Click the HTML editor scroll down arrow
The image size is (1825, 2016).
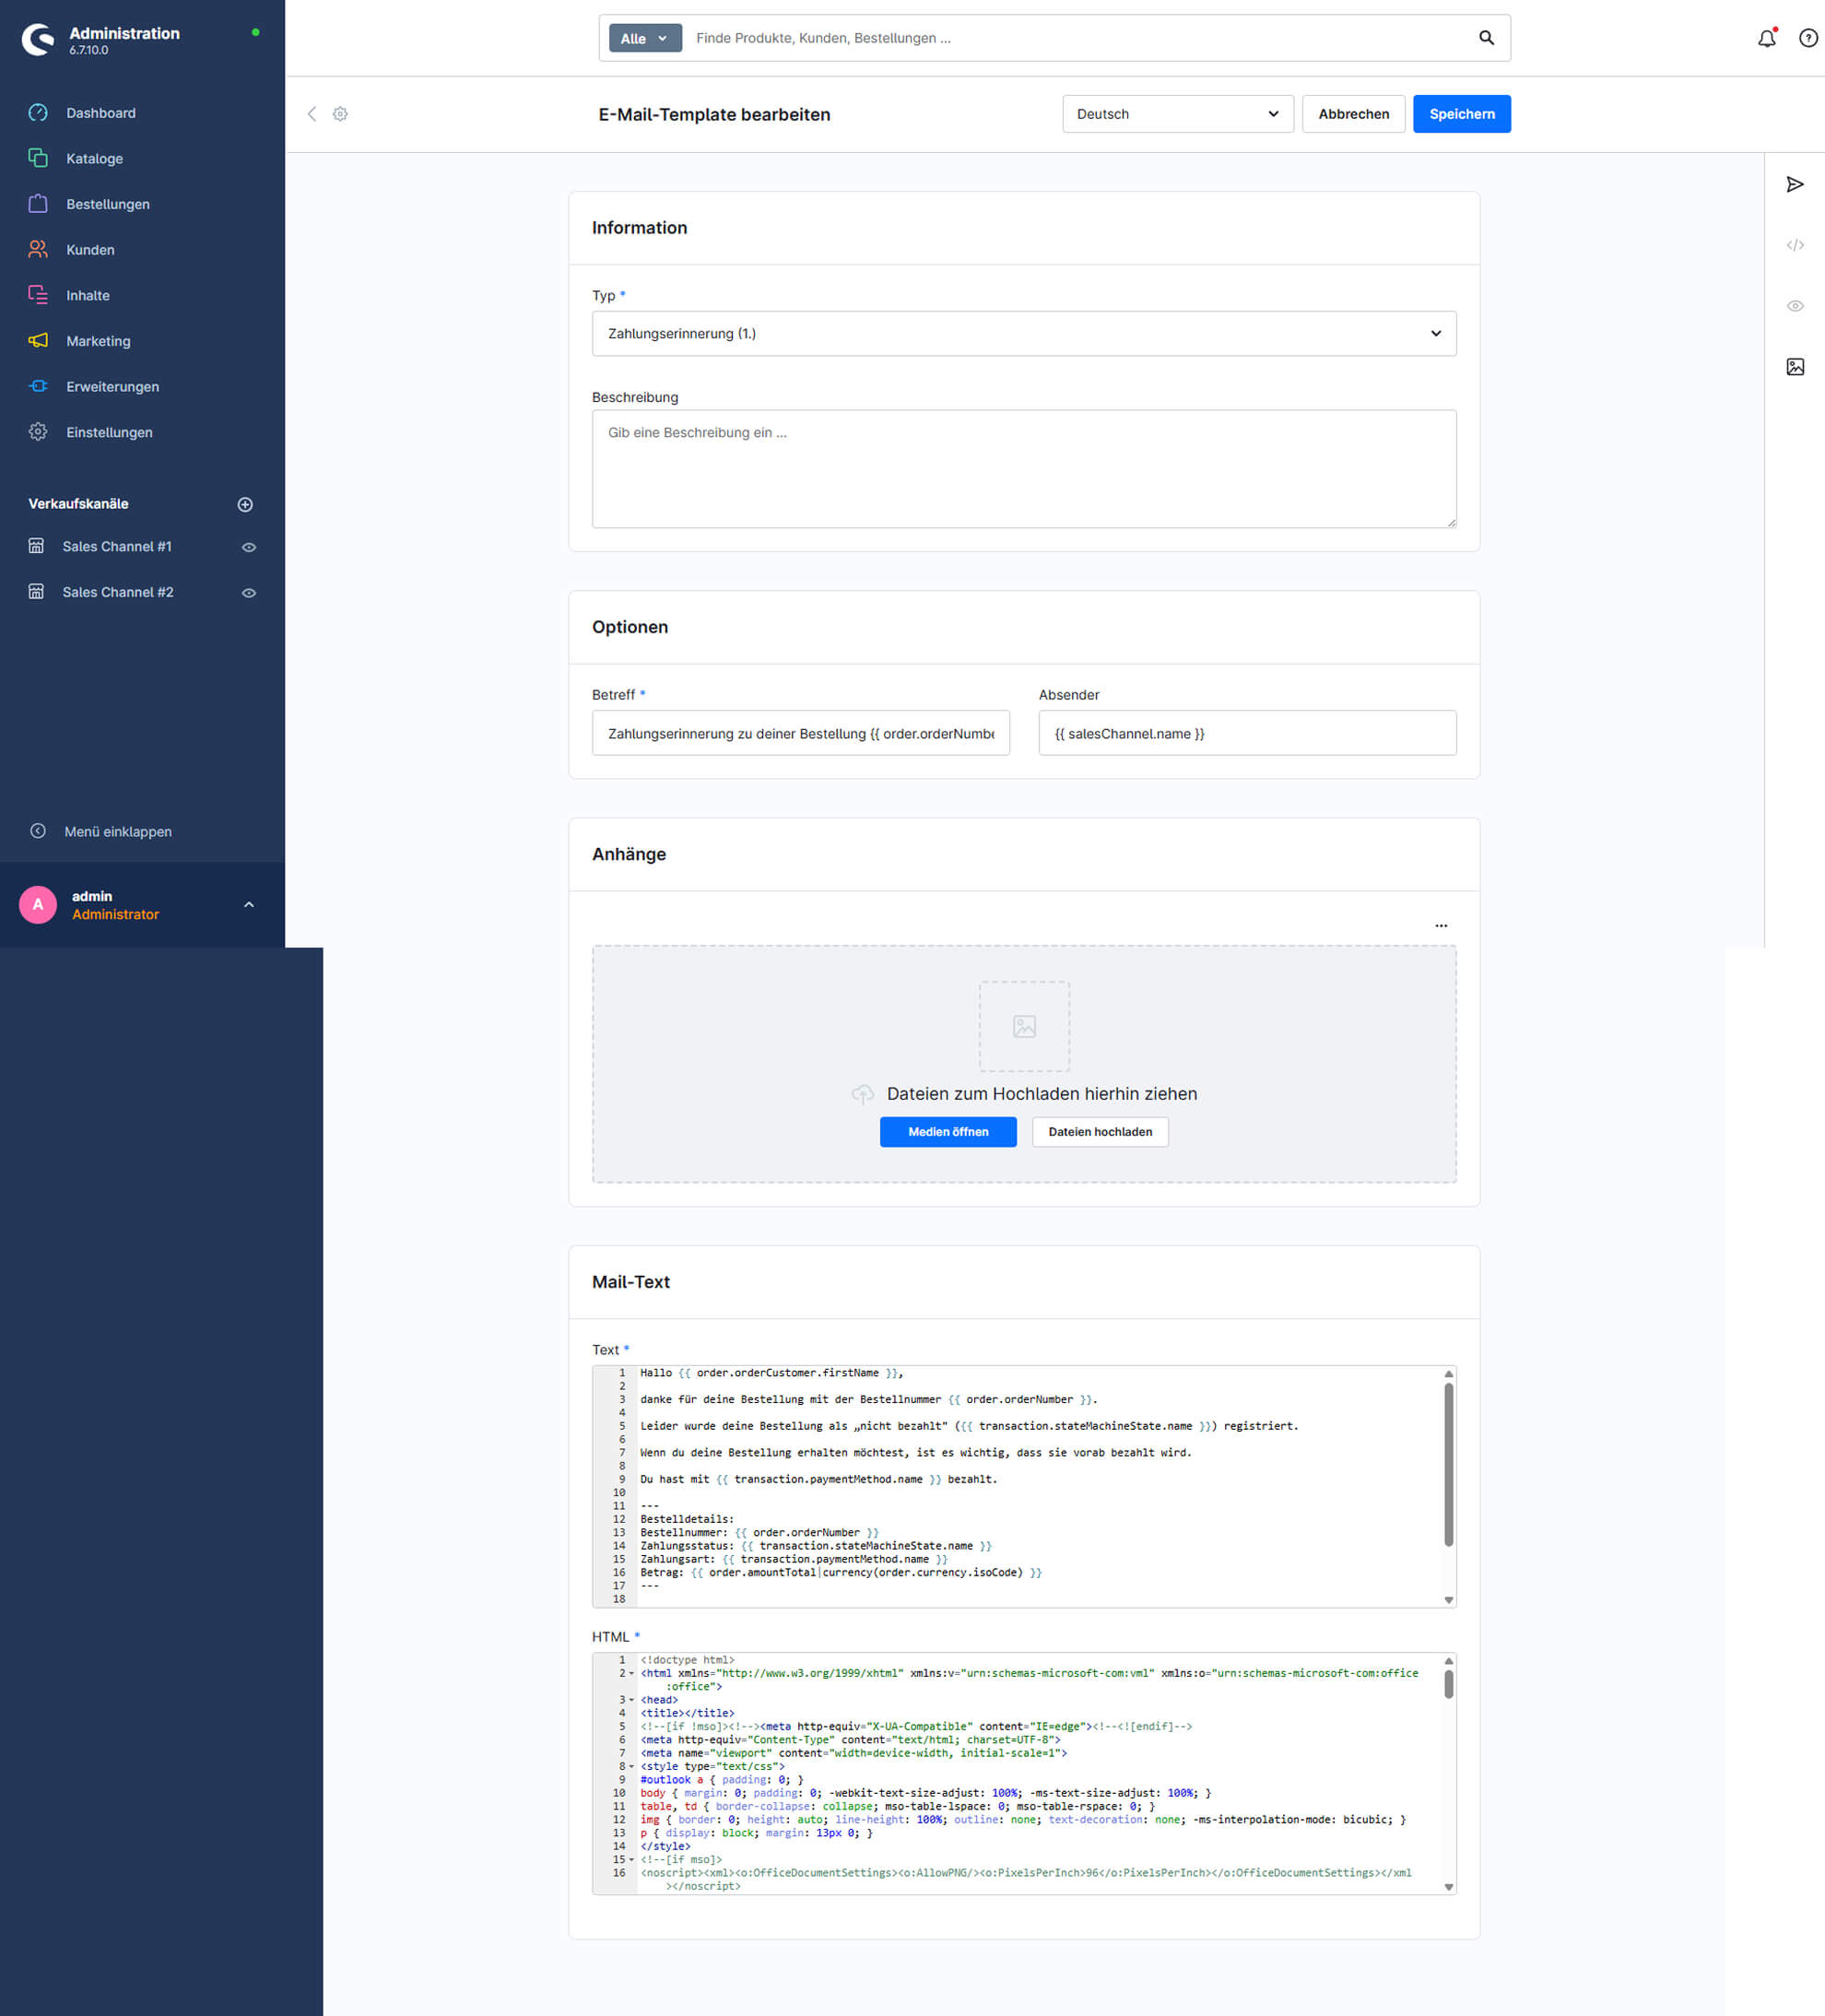(x=1448, y=1887)
